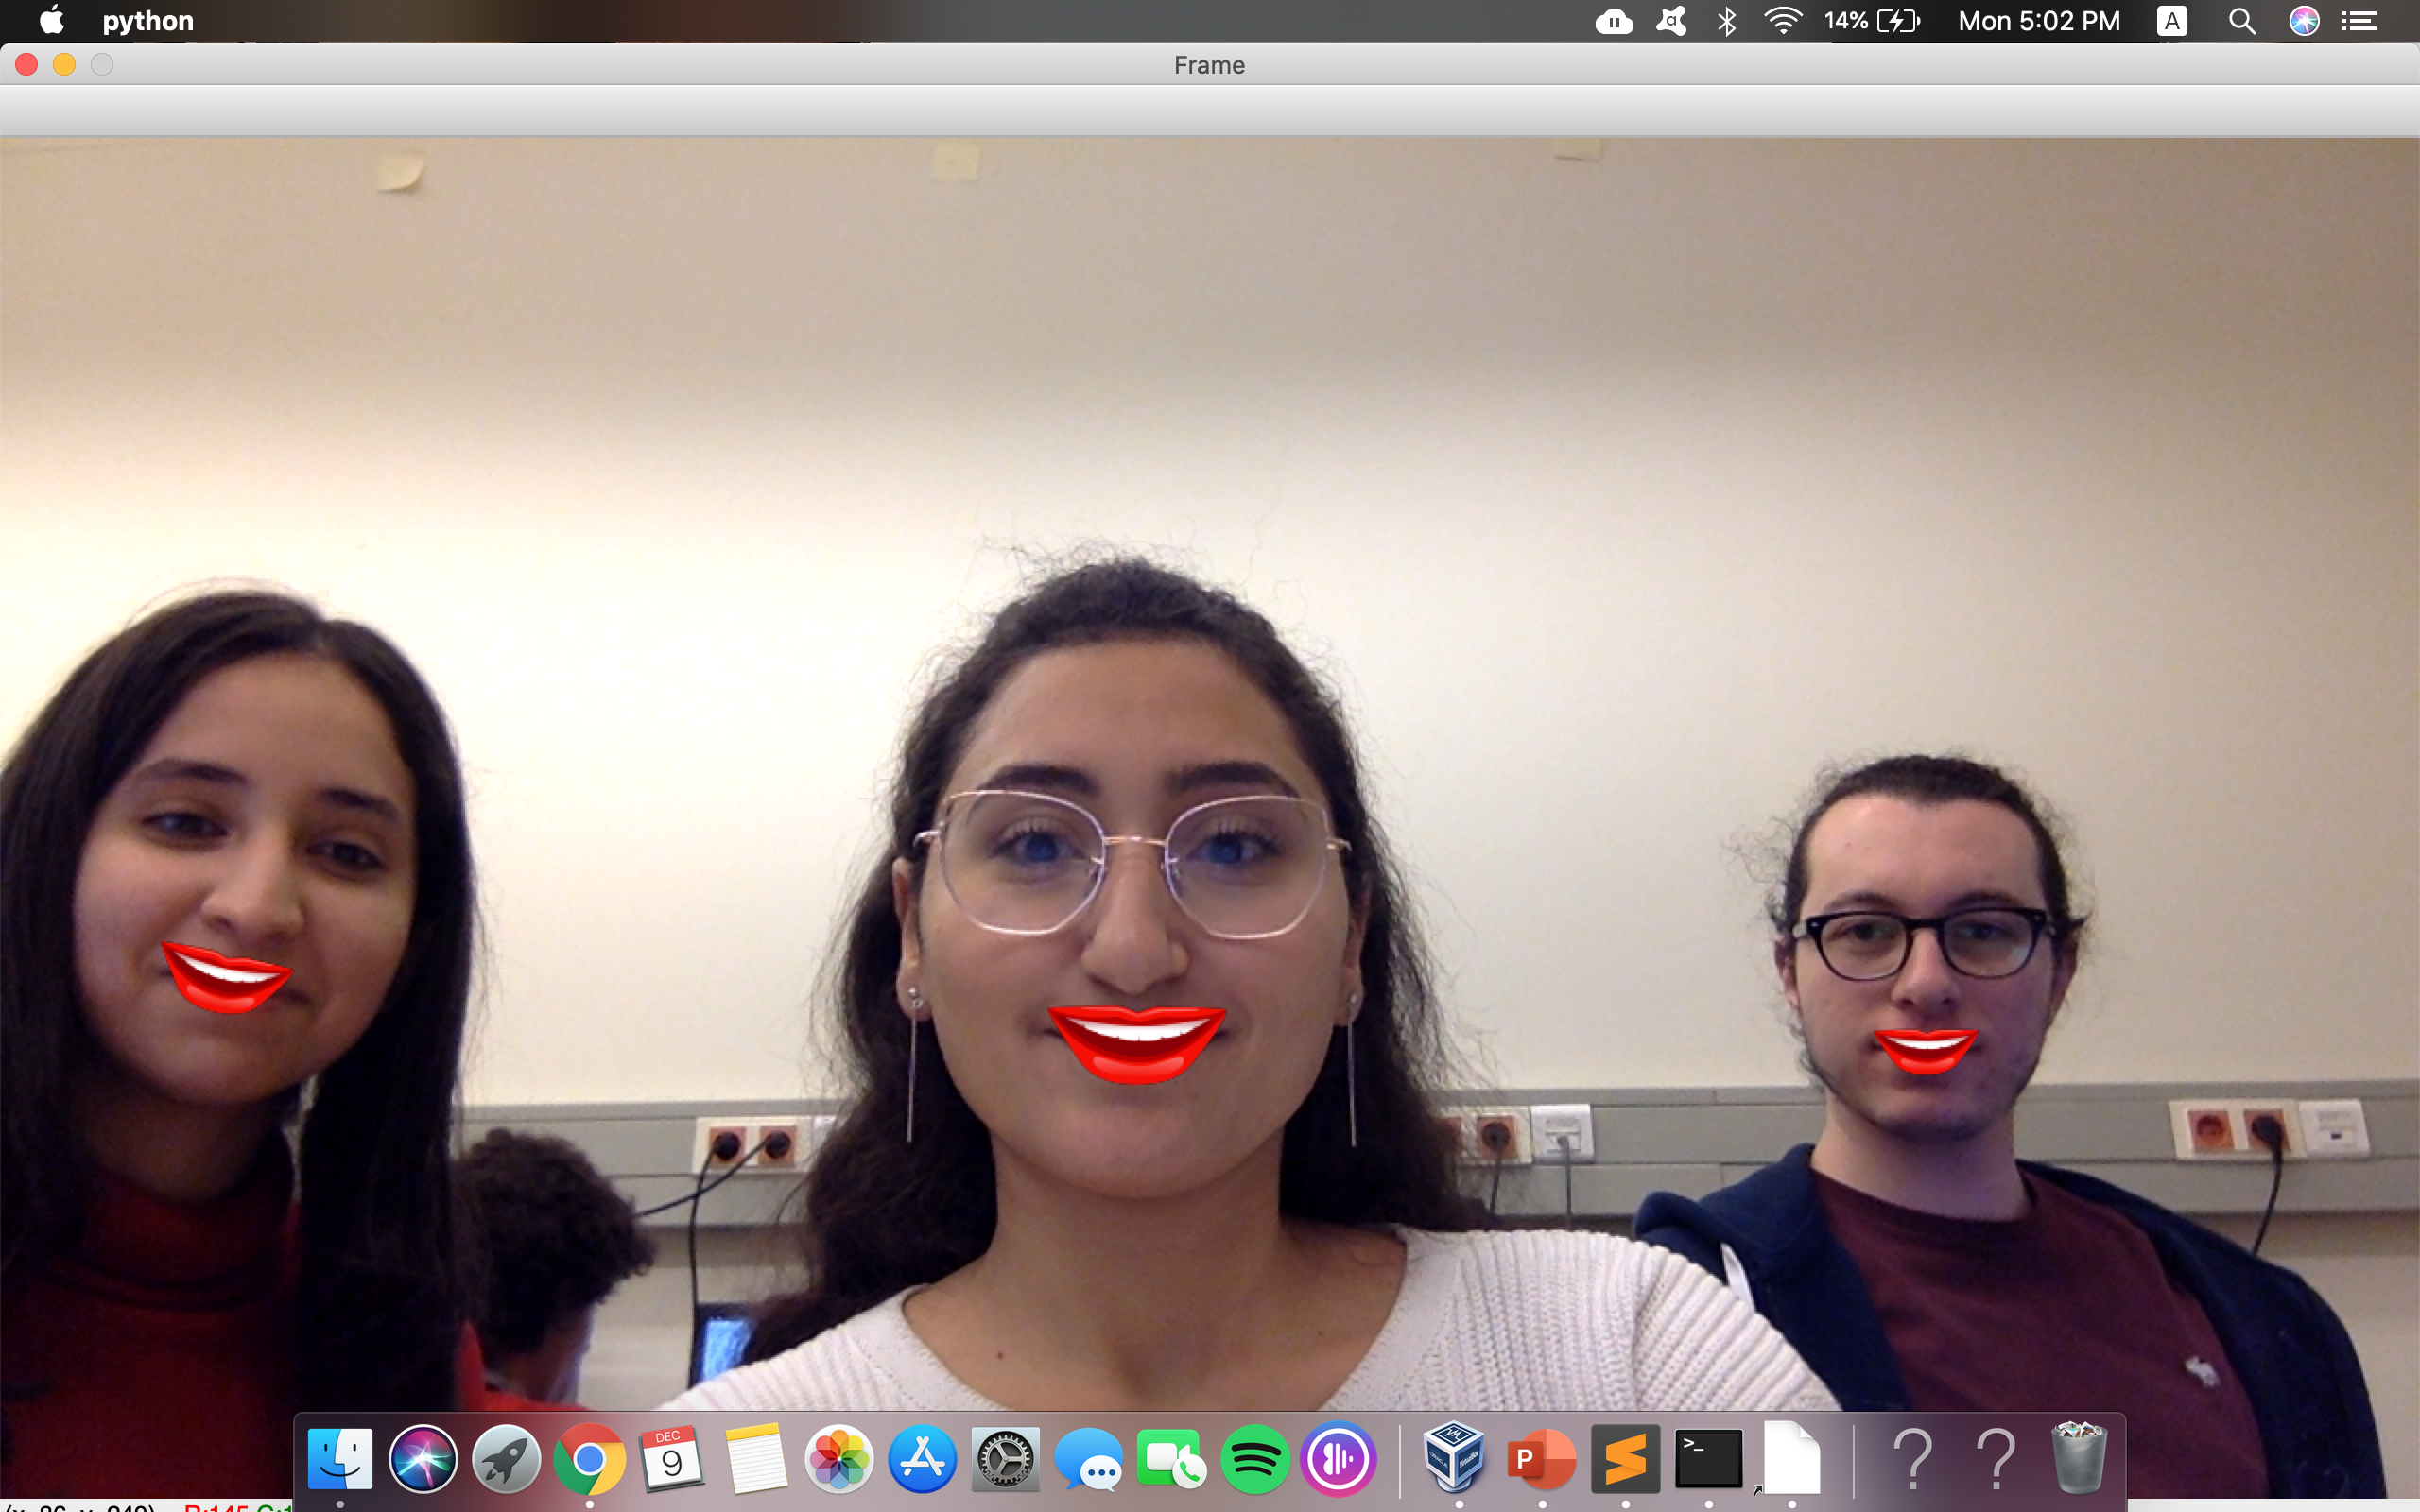The height and width of the screenshot is (1512, 2420).
Task: Open Bluetooth status menu
Action: point(1727,21)
